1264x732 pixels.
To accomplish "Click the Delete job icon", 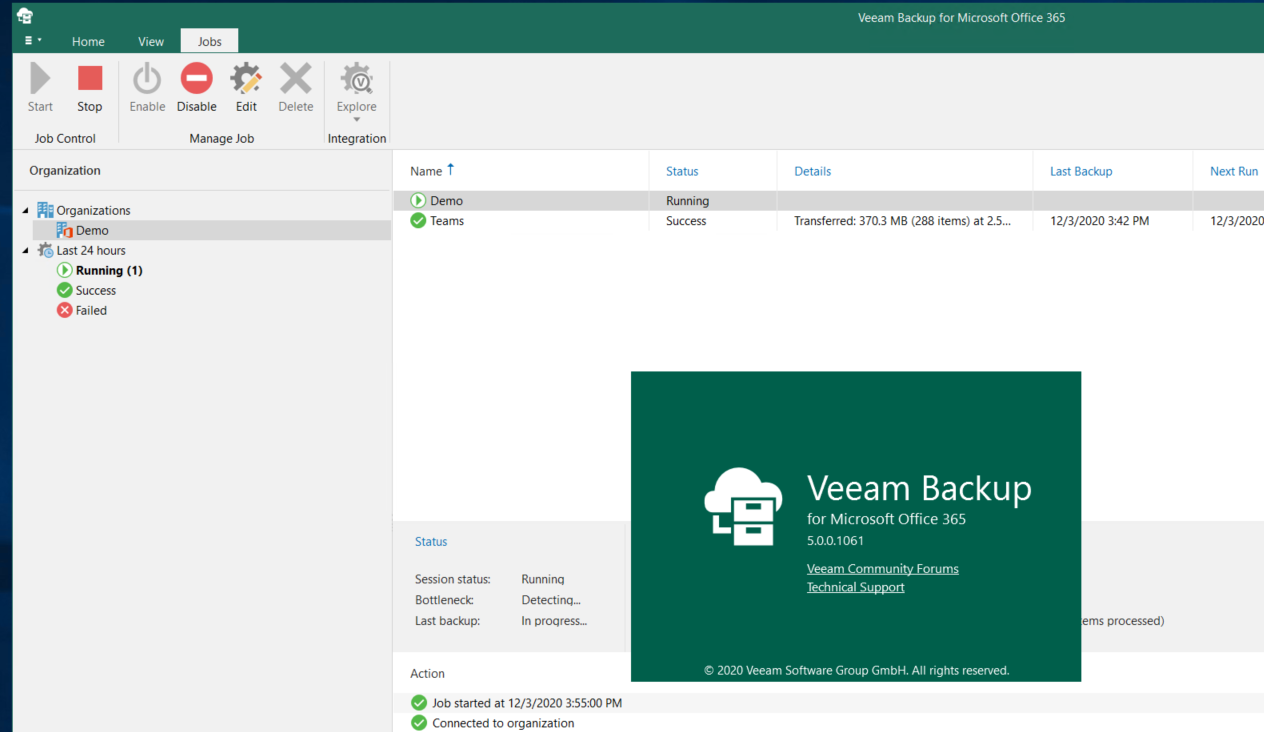I will [295, 80].
